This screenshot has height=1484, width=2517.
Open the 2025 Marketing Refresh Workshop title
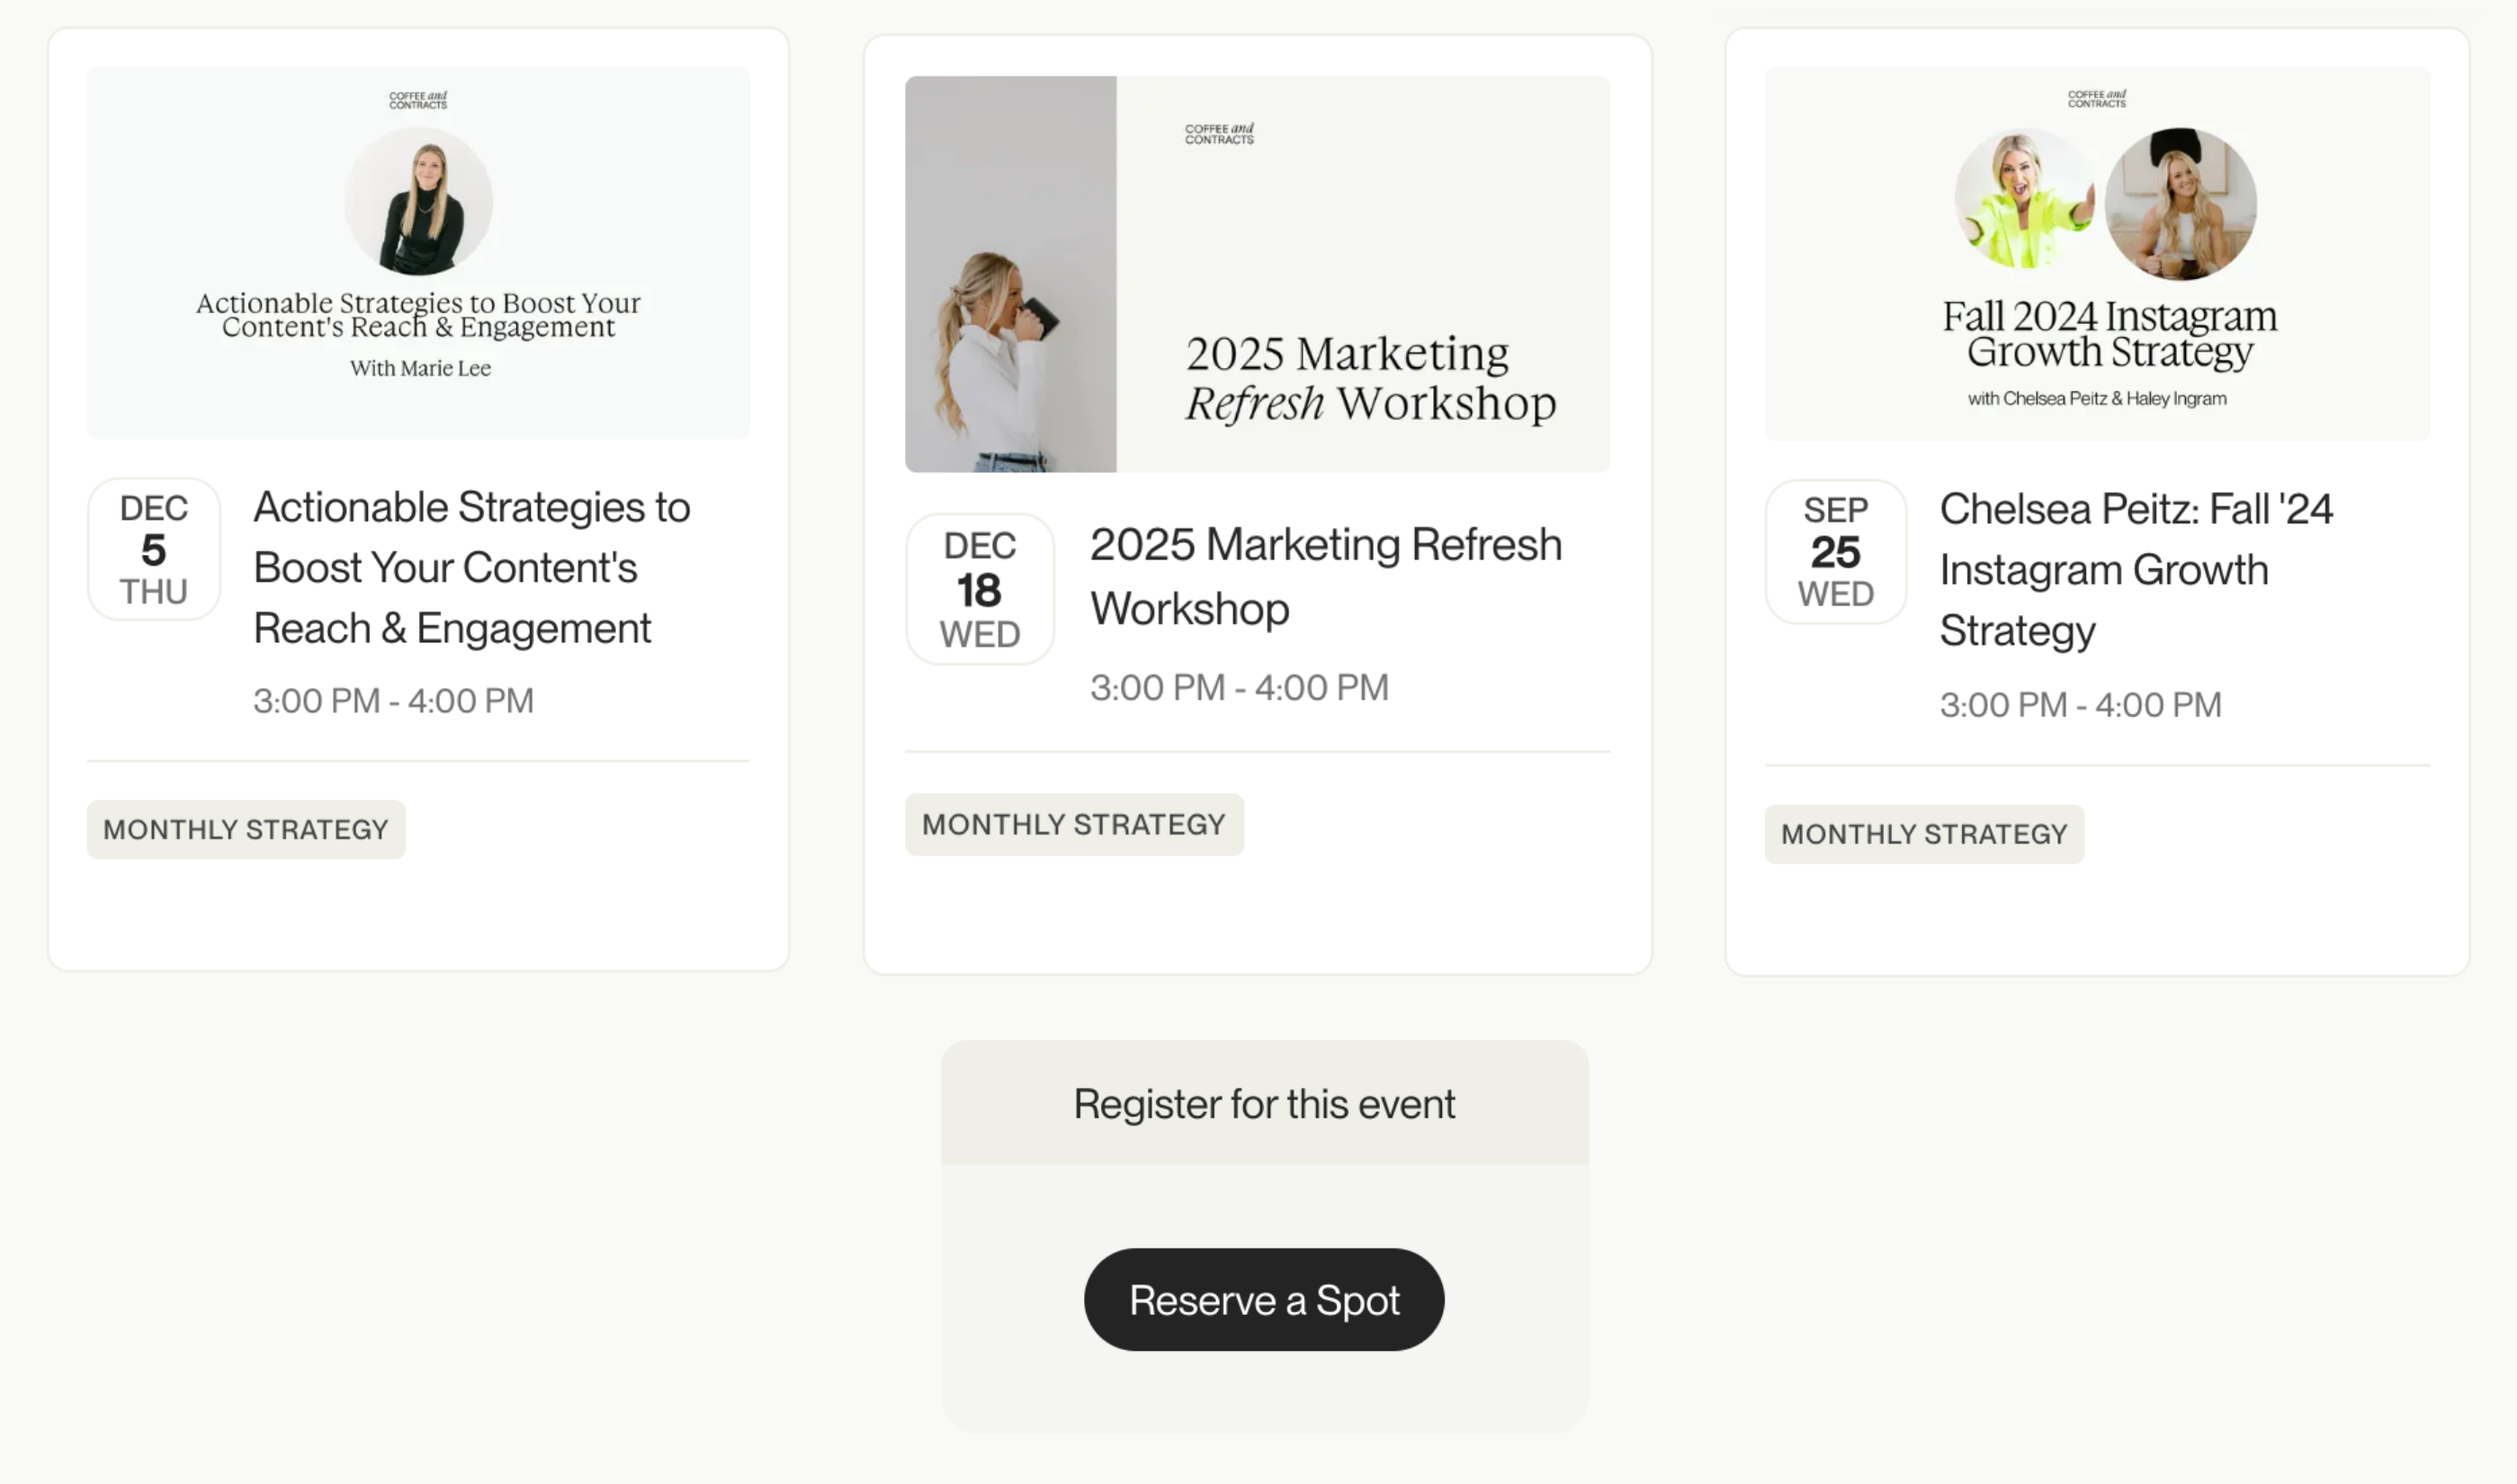coord(1326,576)
